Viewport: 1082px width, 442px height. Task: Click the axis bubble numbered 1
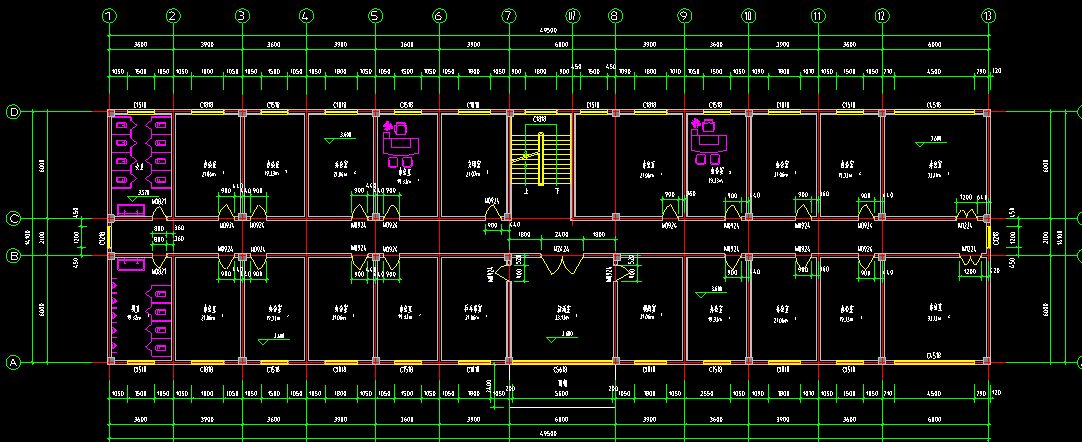tap(109, 15)
